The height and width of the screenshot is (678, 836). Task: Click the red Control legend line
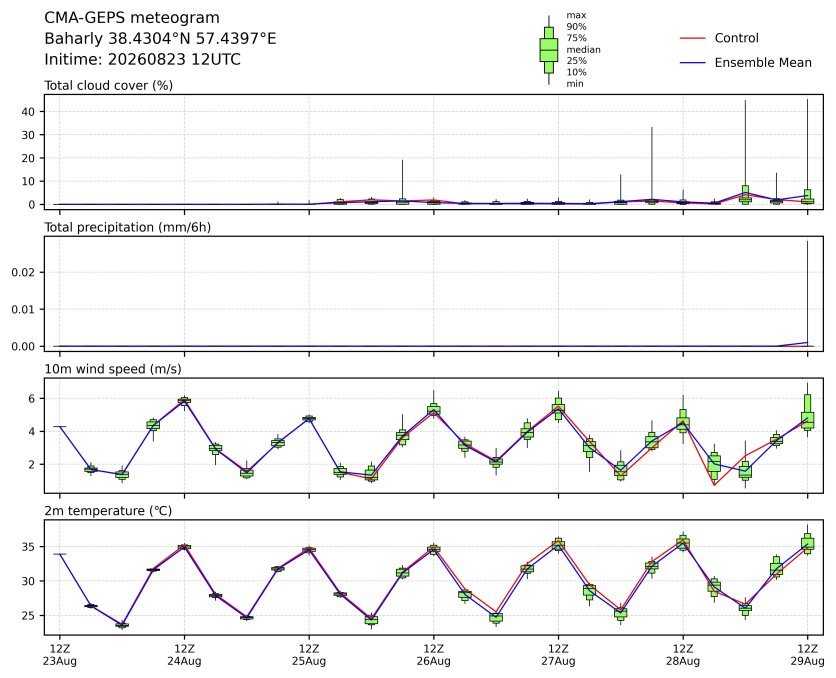[693, 38]
